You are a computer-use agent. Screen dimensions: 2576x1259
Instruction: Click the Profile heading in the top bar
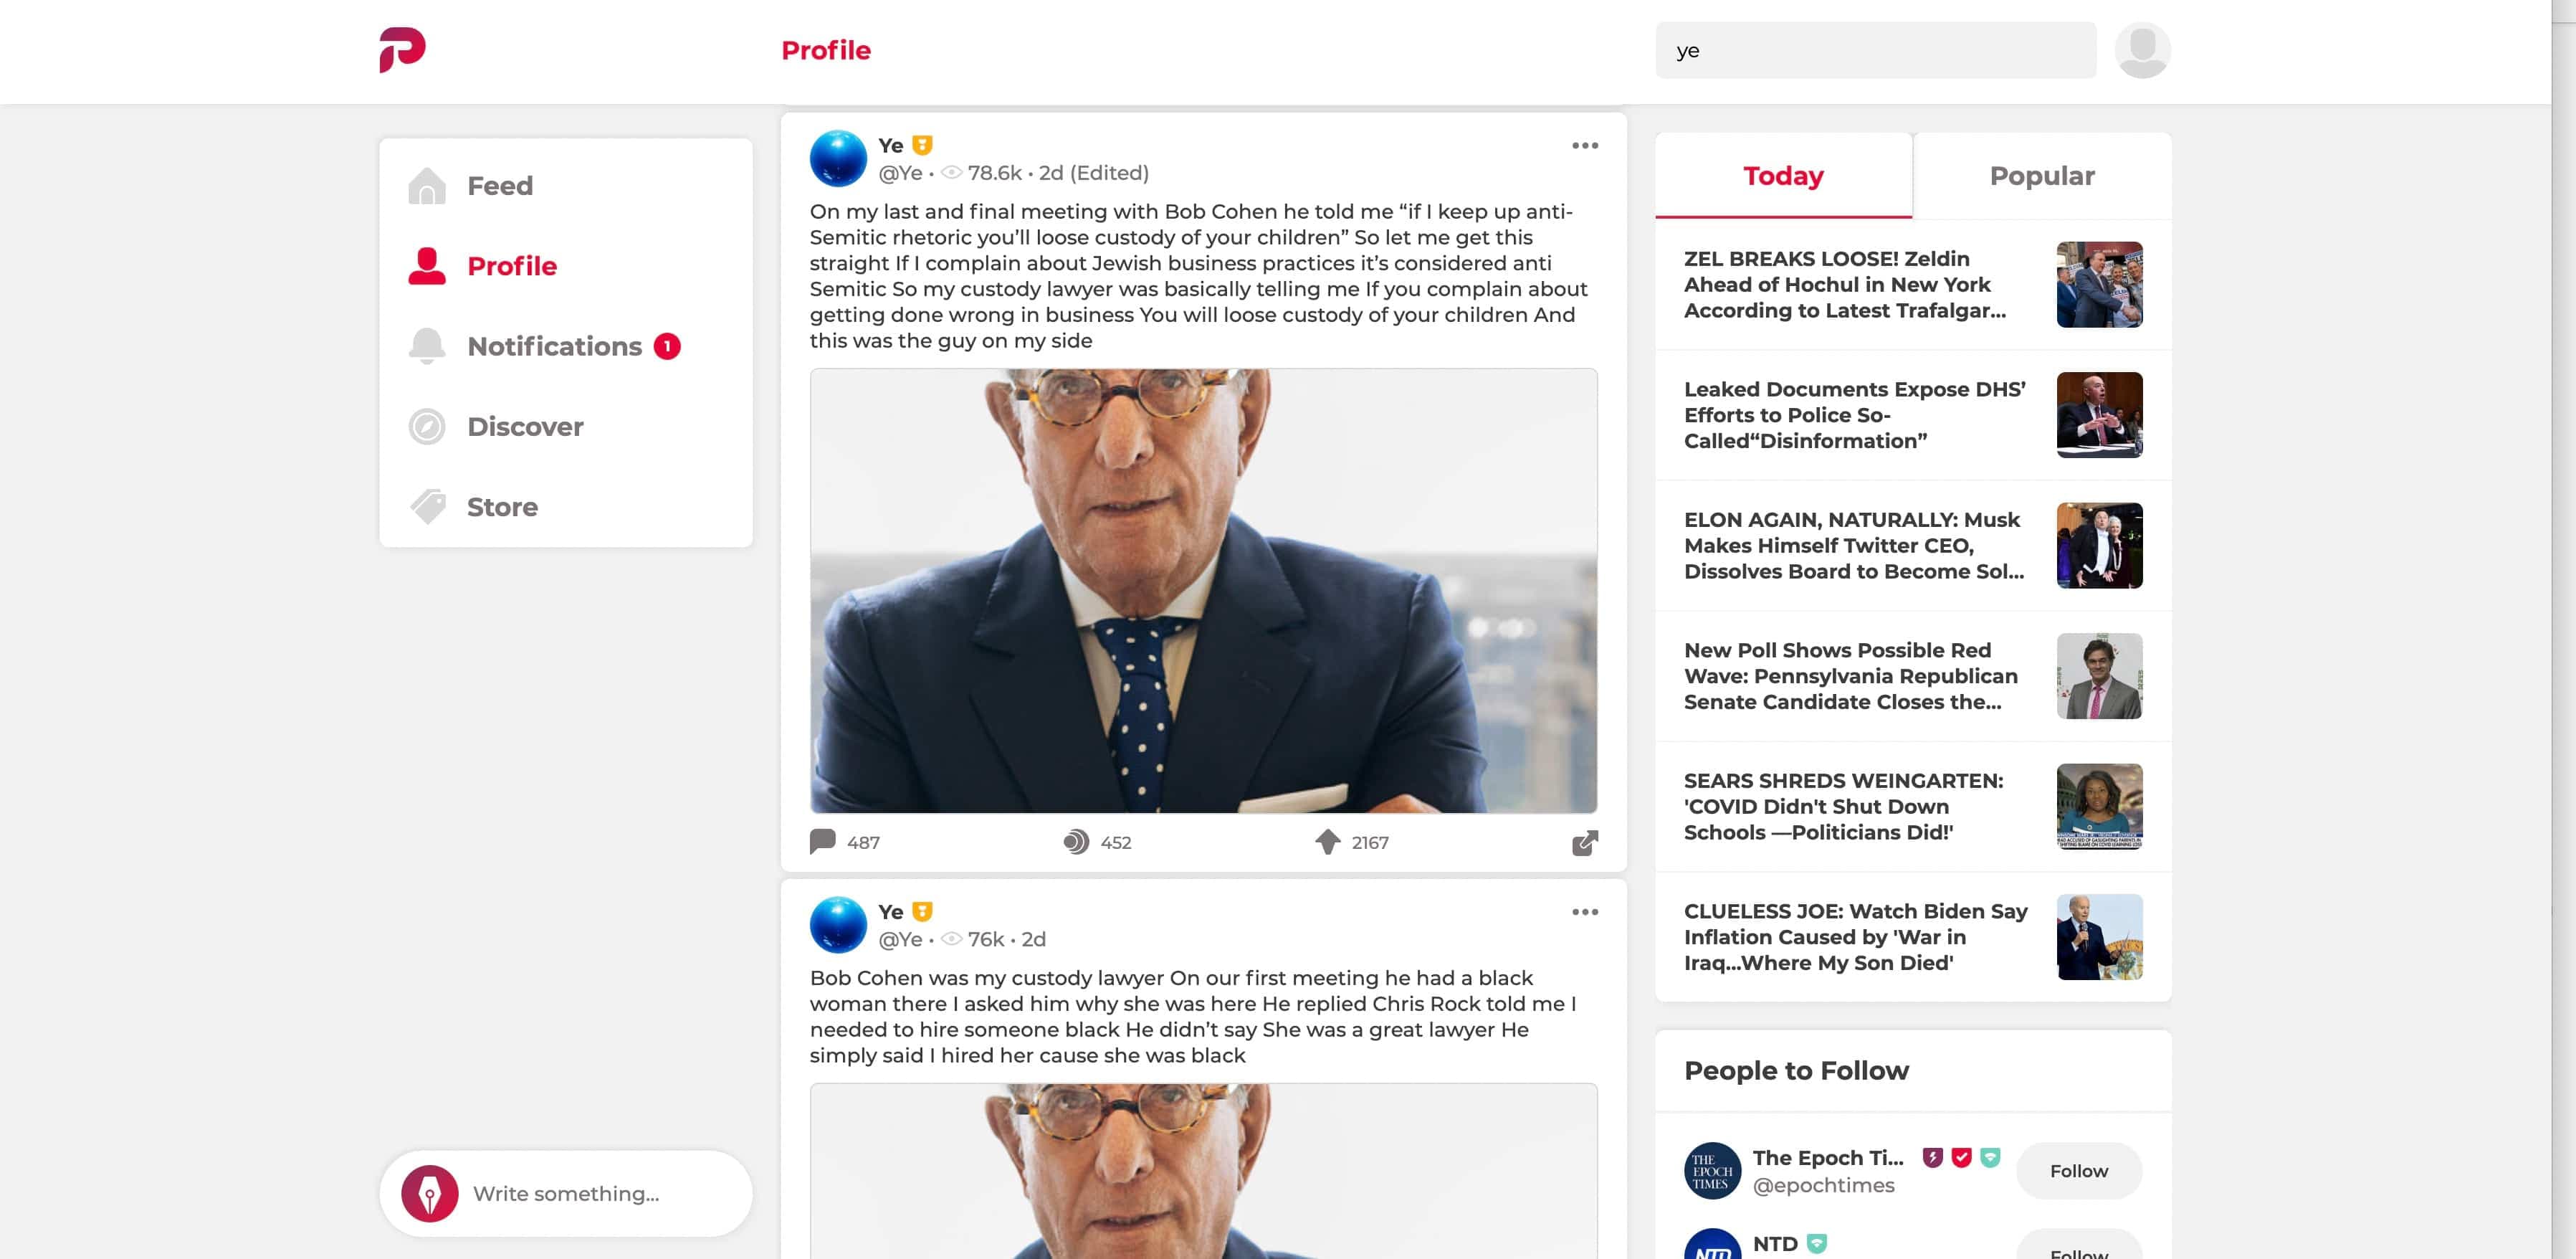(x=826, y=50)
